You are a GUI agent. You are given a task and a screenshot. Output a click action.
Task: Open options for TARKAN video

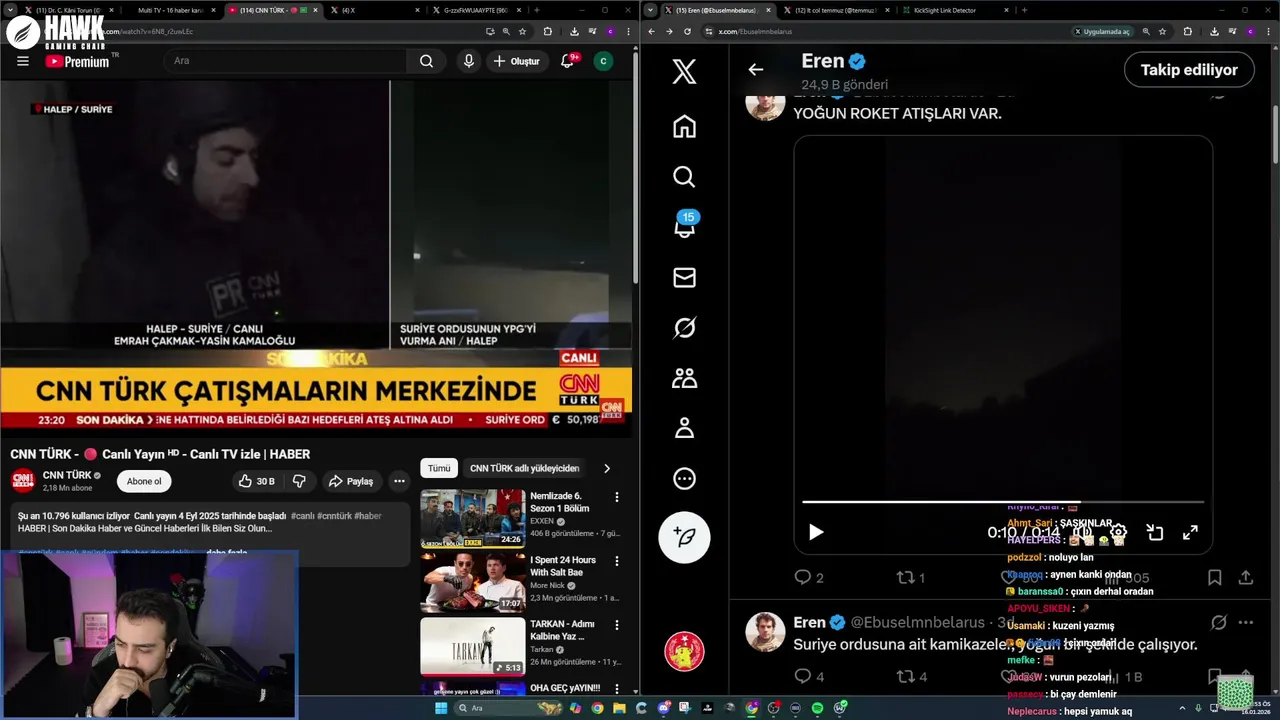[617, 625]
